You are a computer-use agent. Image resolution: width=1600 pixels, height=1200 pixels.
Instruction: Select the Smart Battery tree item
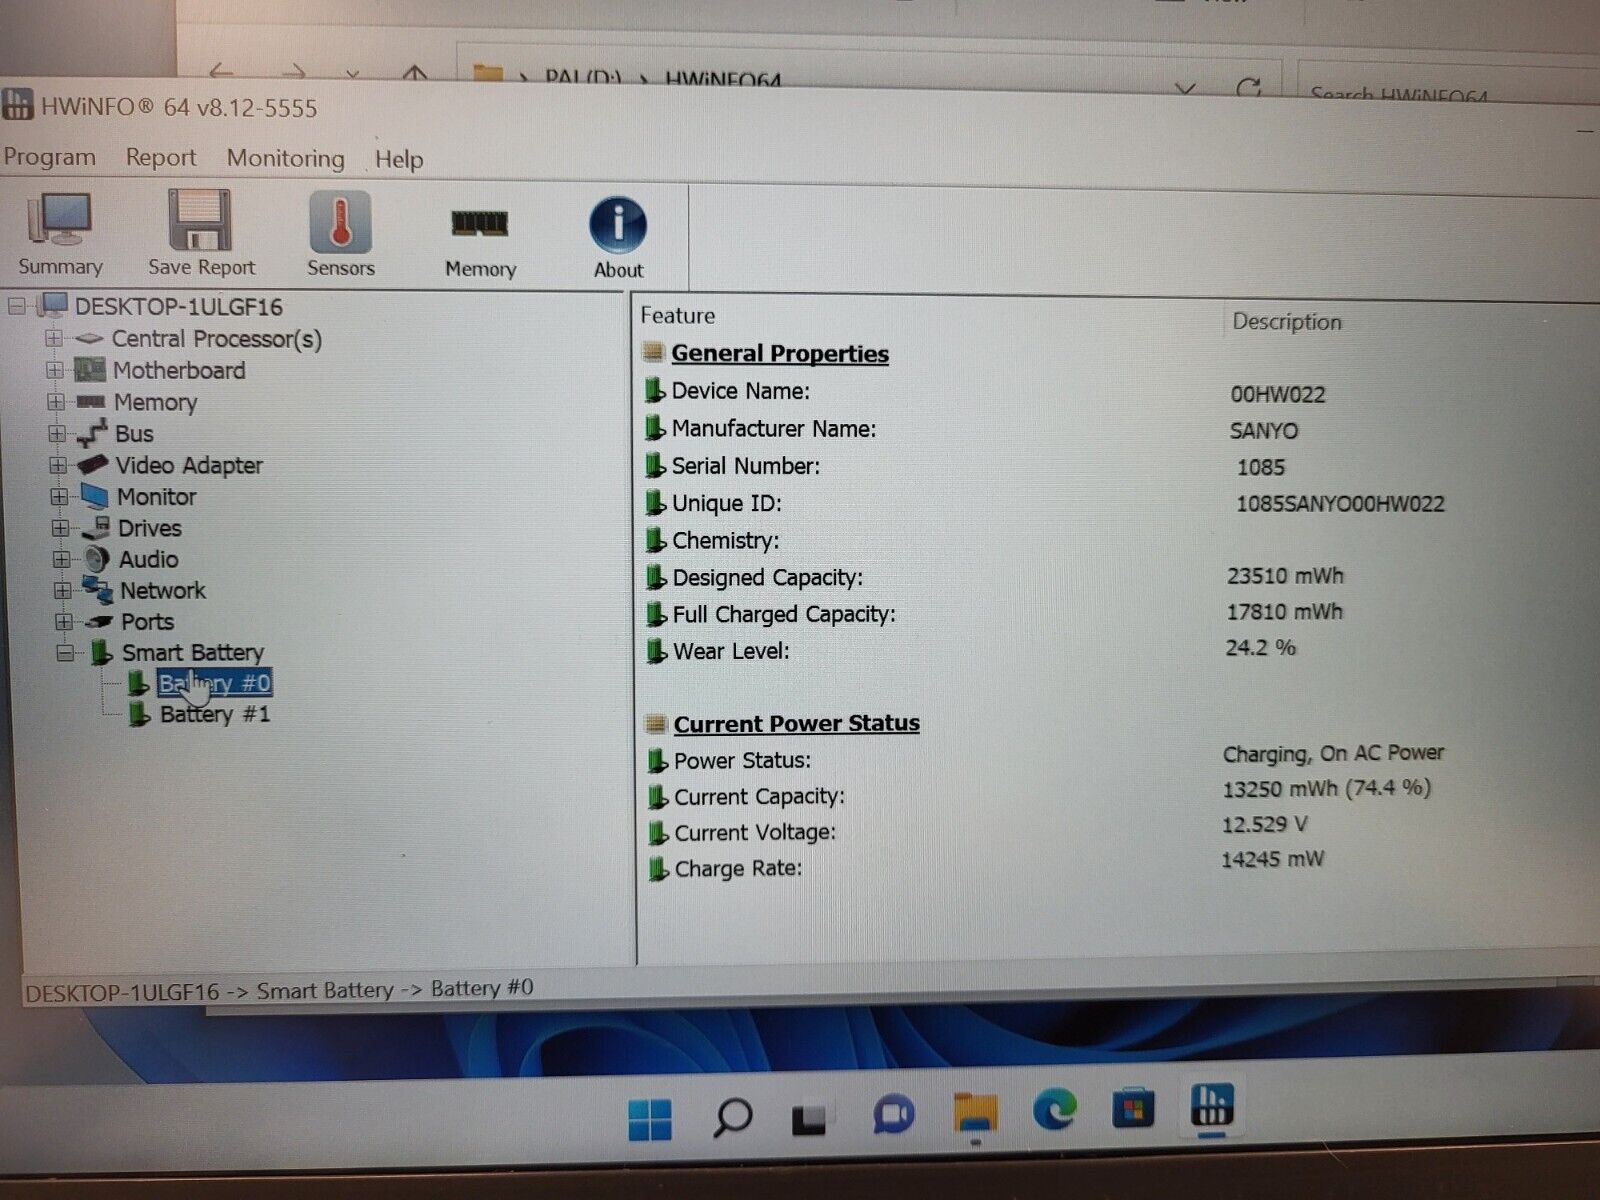pos(193,652)
